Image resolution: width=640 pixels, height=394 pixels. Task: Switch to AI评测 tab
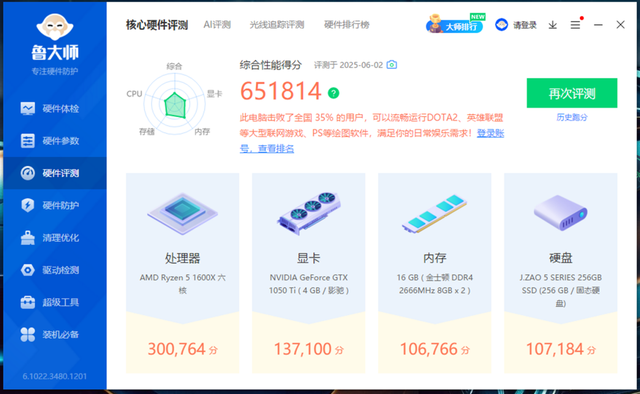tap(217, 25)
